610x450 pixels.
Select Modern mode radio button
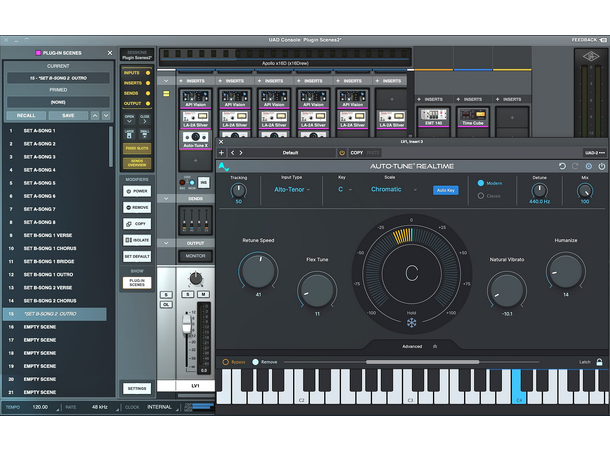(x=481, y=183)
